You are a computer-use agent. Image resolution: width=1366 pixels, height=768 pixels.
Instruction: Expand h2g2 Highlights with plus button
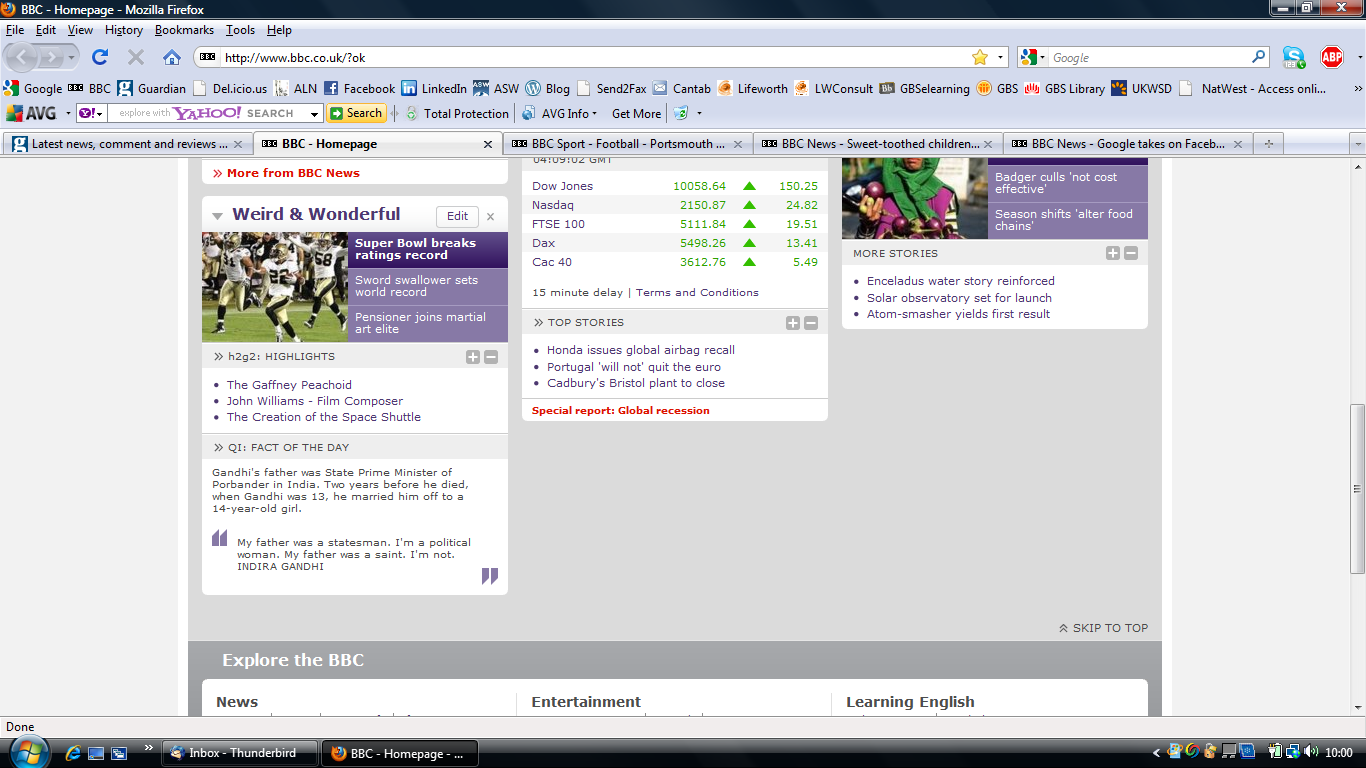click(473, 357)
